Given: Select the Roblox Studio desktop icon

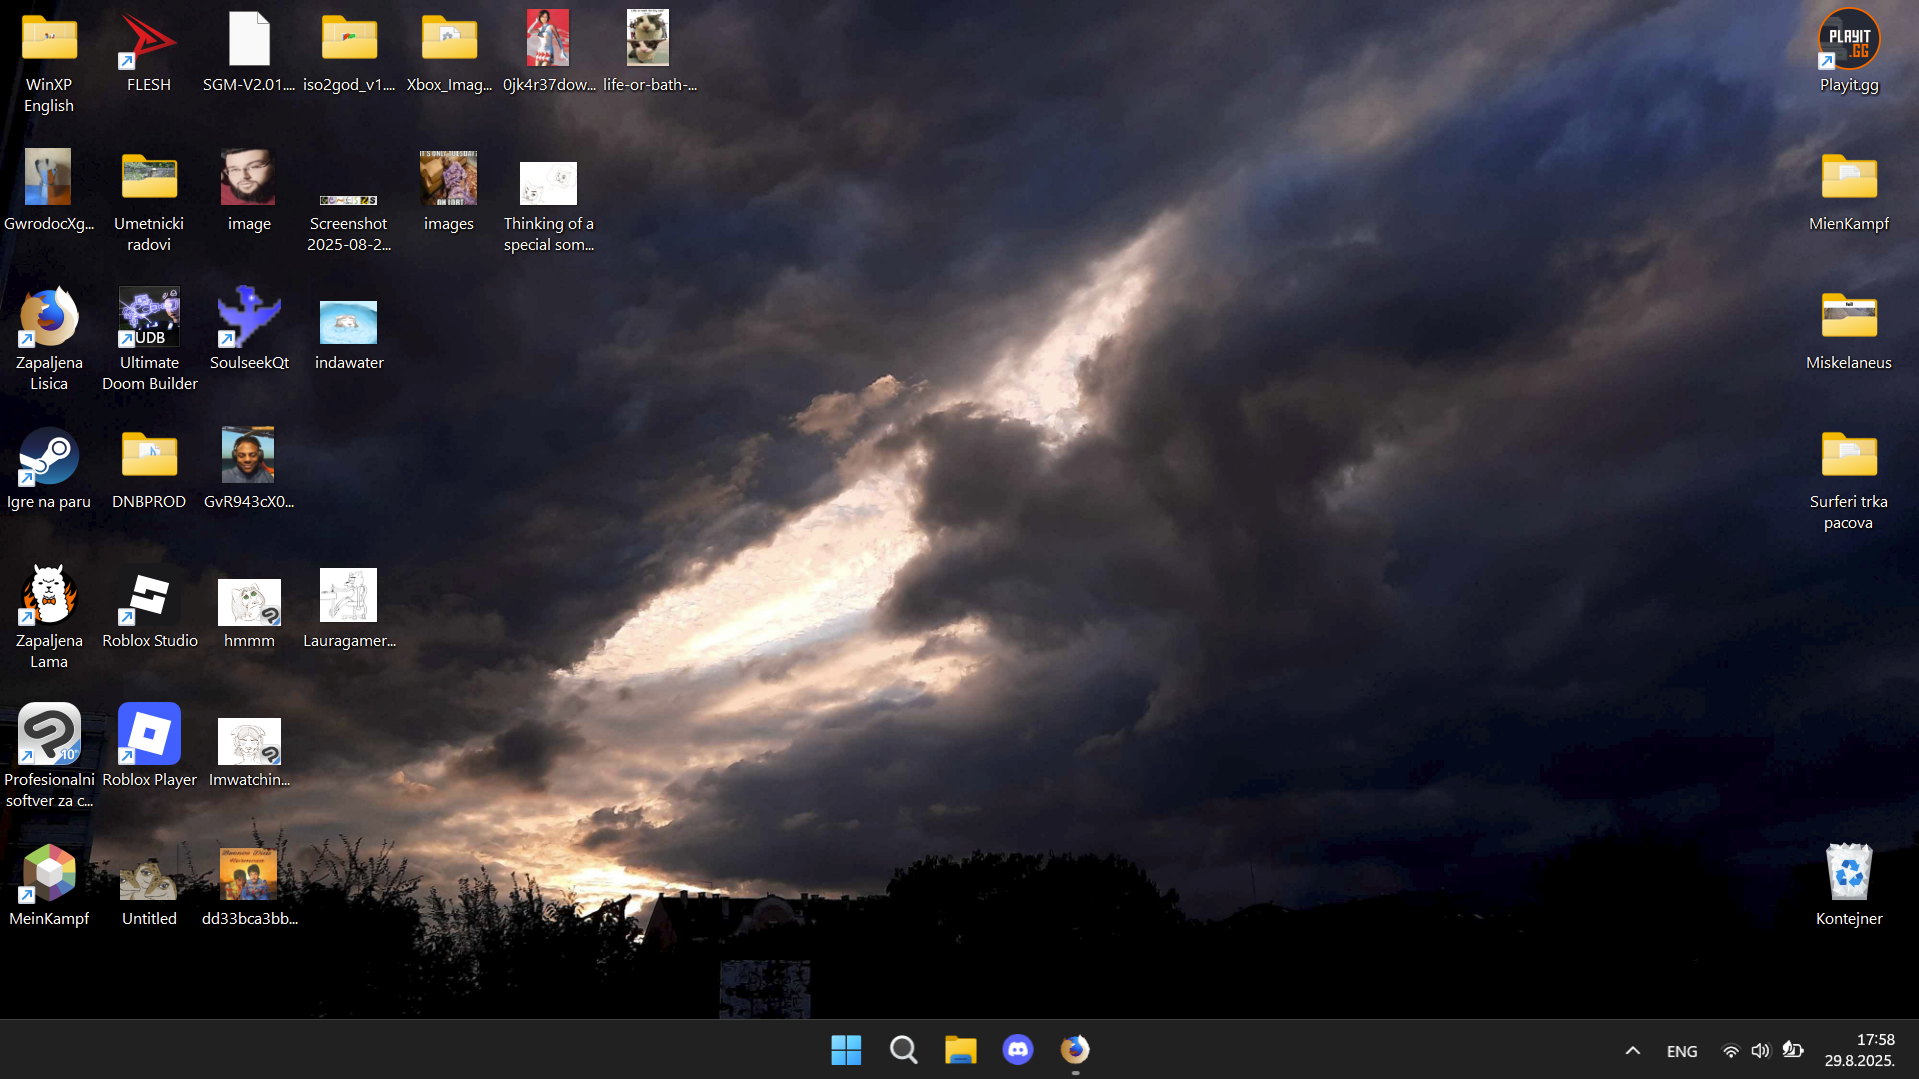Looking at the screenshot, I should pyautogui.click(x=149, y=597).
